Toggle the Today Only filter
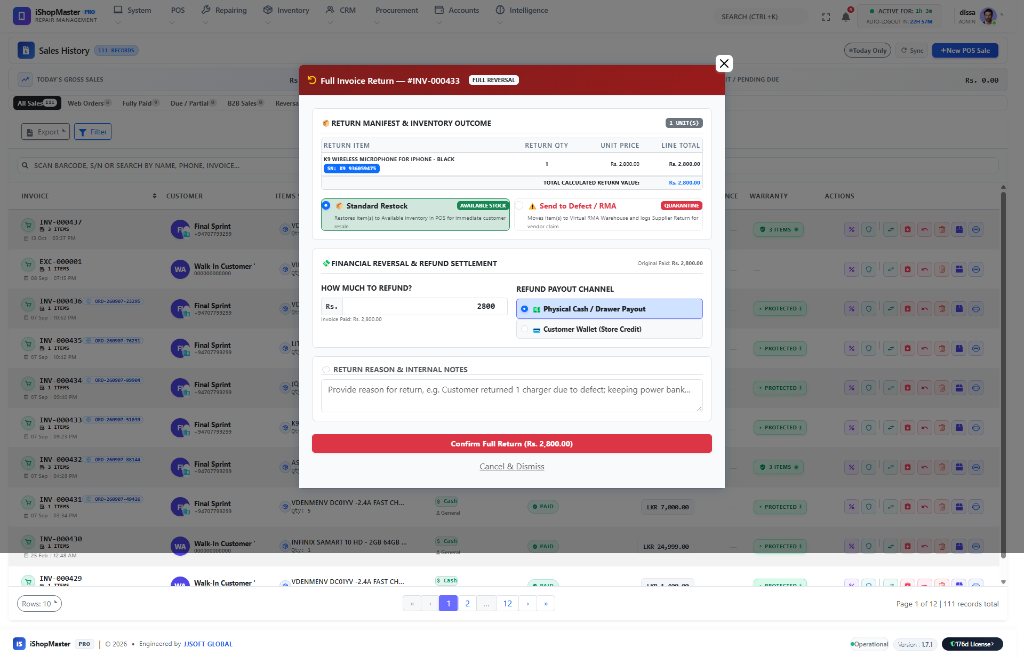The image size is (1024, 658). click(x=867, y=50)
